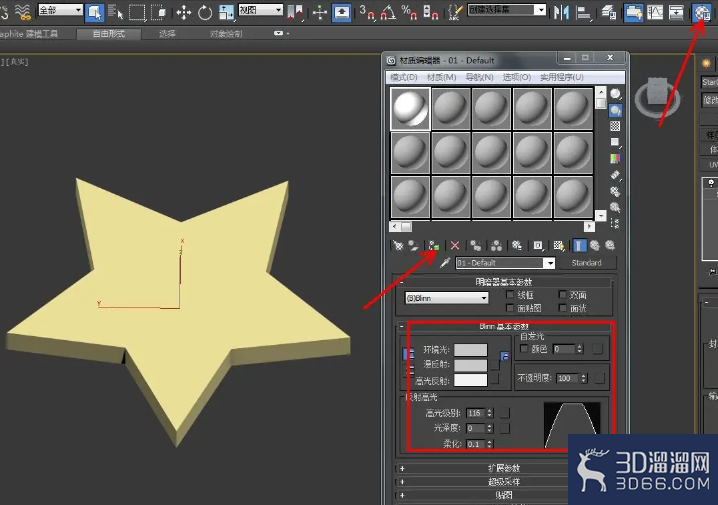This screenshot has width=718, height=505.
Task: Open the (B)Blinn shader dropdown
Action: (x=446, y=298)
